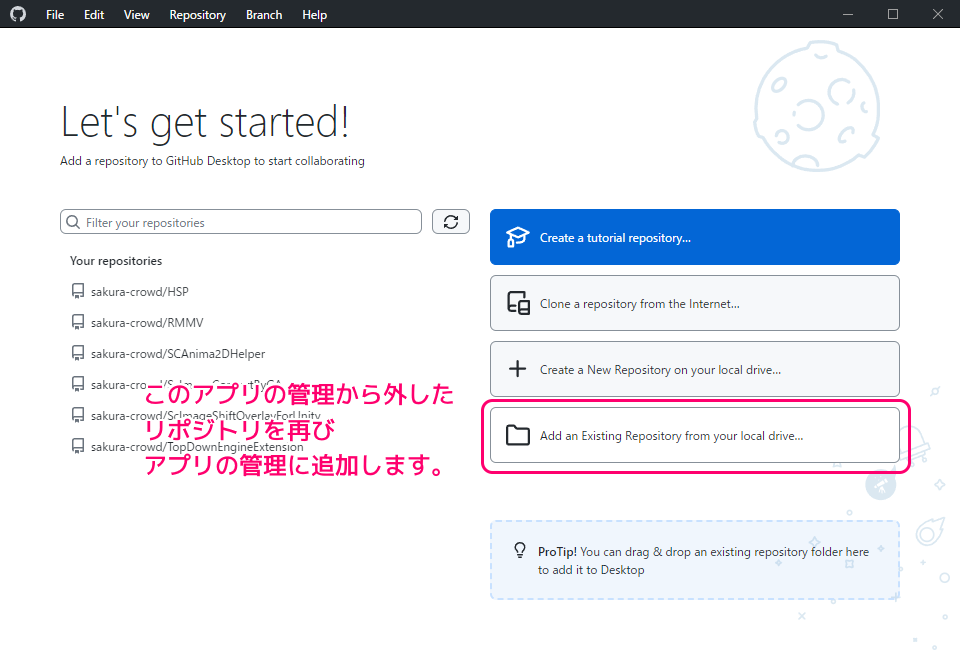Minimize the GitHub Desktop window
The image size is (960, 660).
pos(847,14)
